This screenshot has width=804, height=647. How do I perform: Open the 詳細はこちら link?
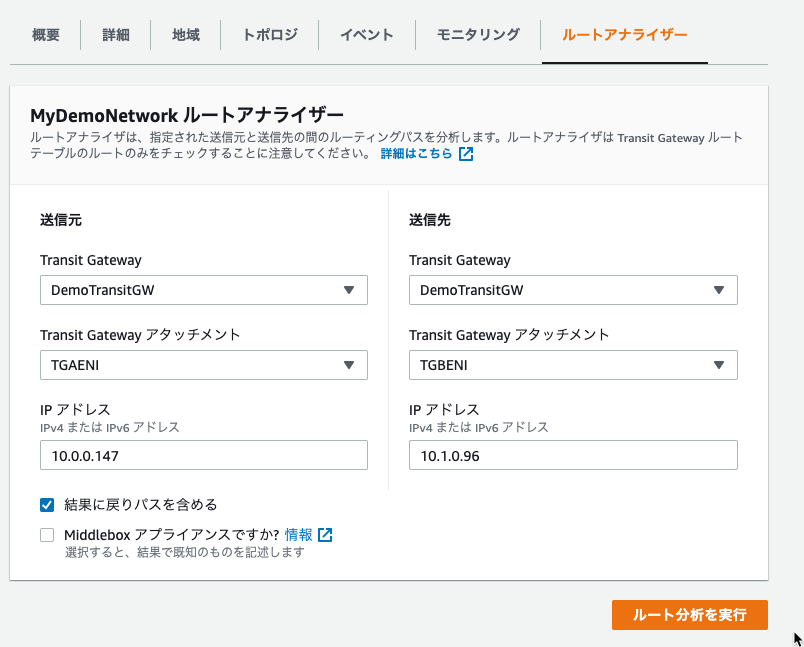(416, 153)
